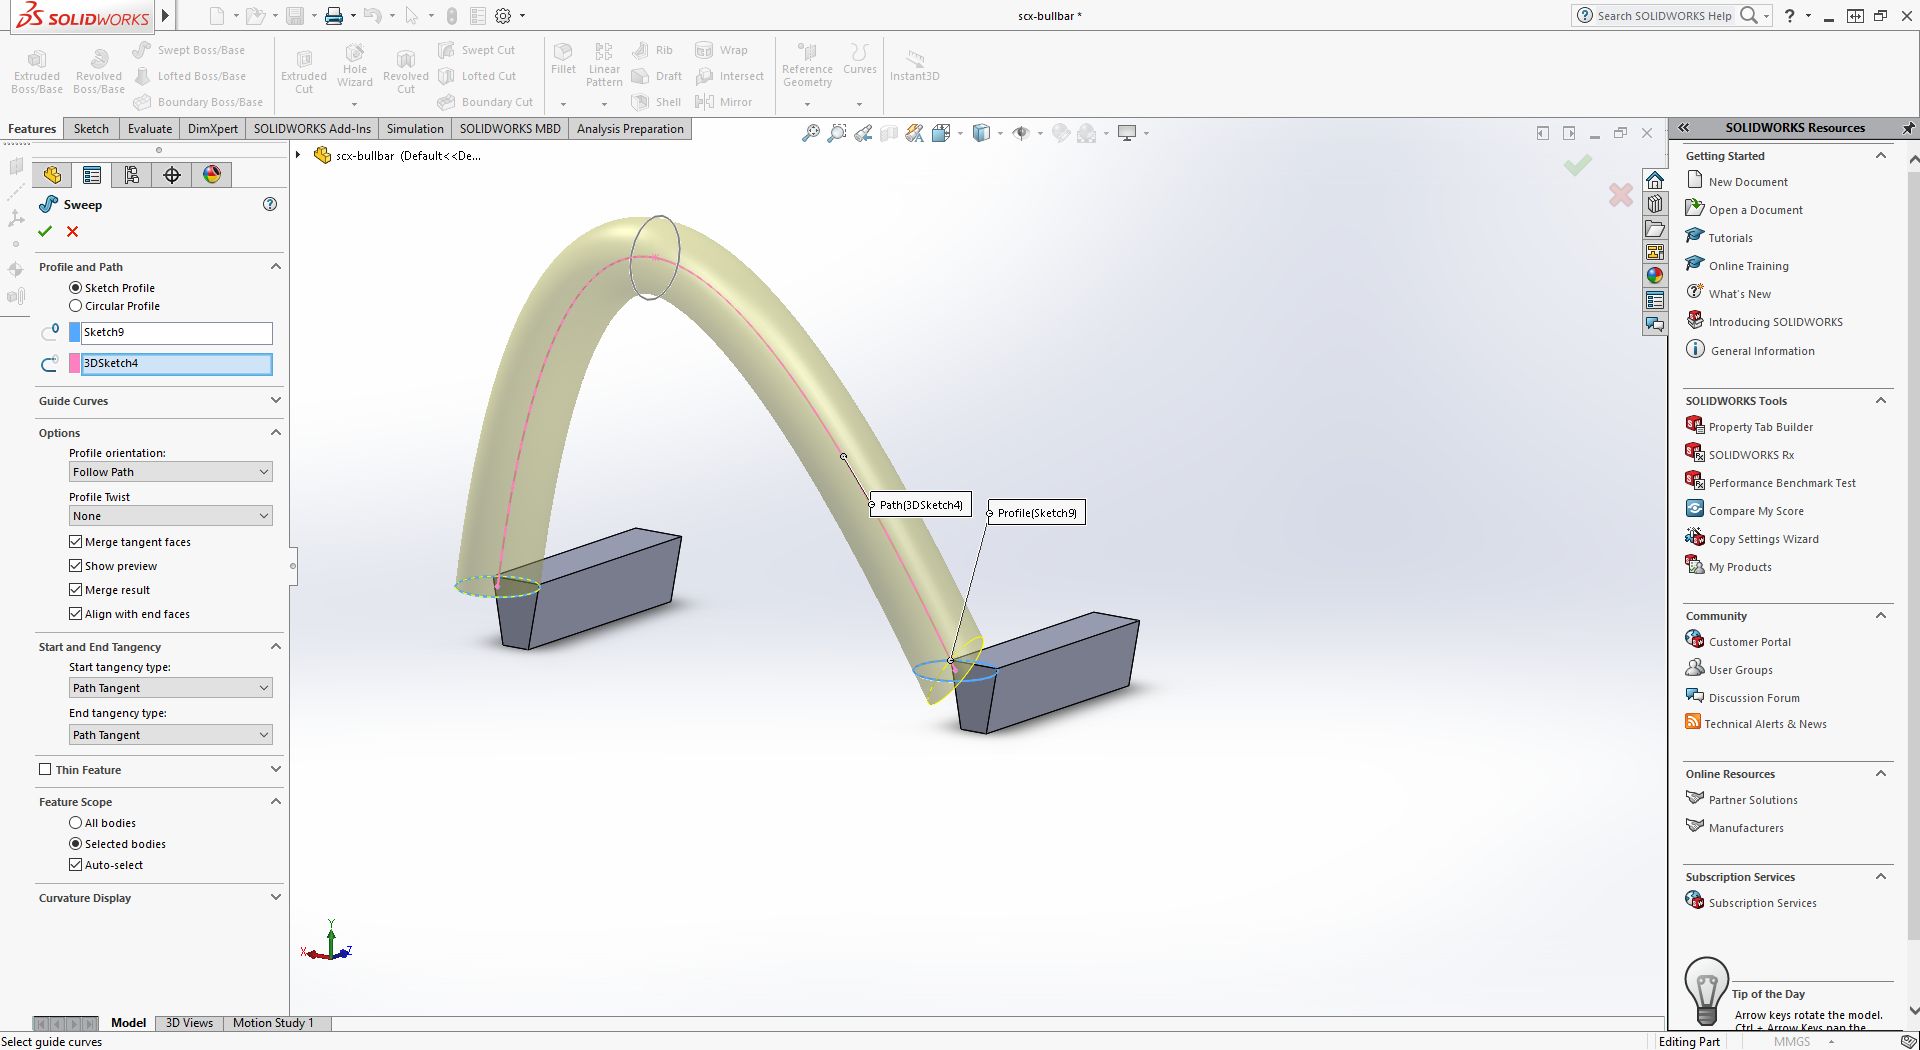This screenshot has height=1050, width=1920.
Task: Toggle Instant3D in the Features ribbon
Action: pos(914,66)
